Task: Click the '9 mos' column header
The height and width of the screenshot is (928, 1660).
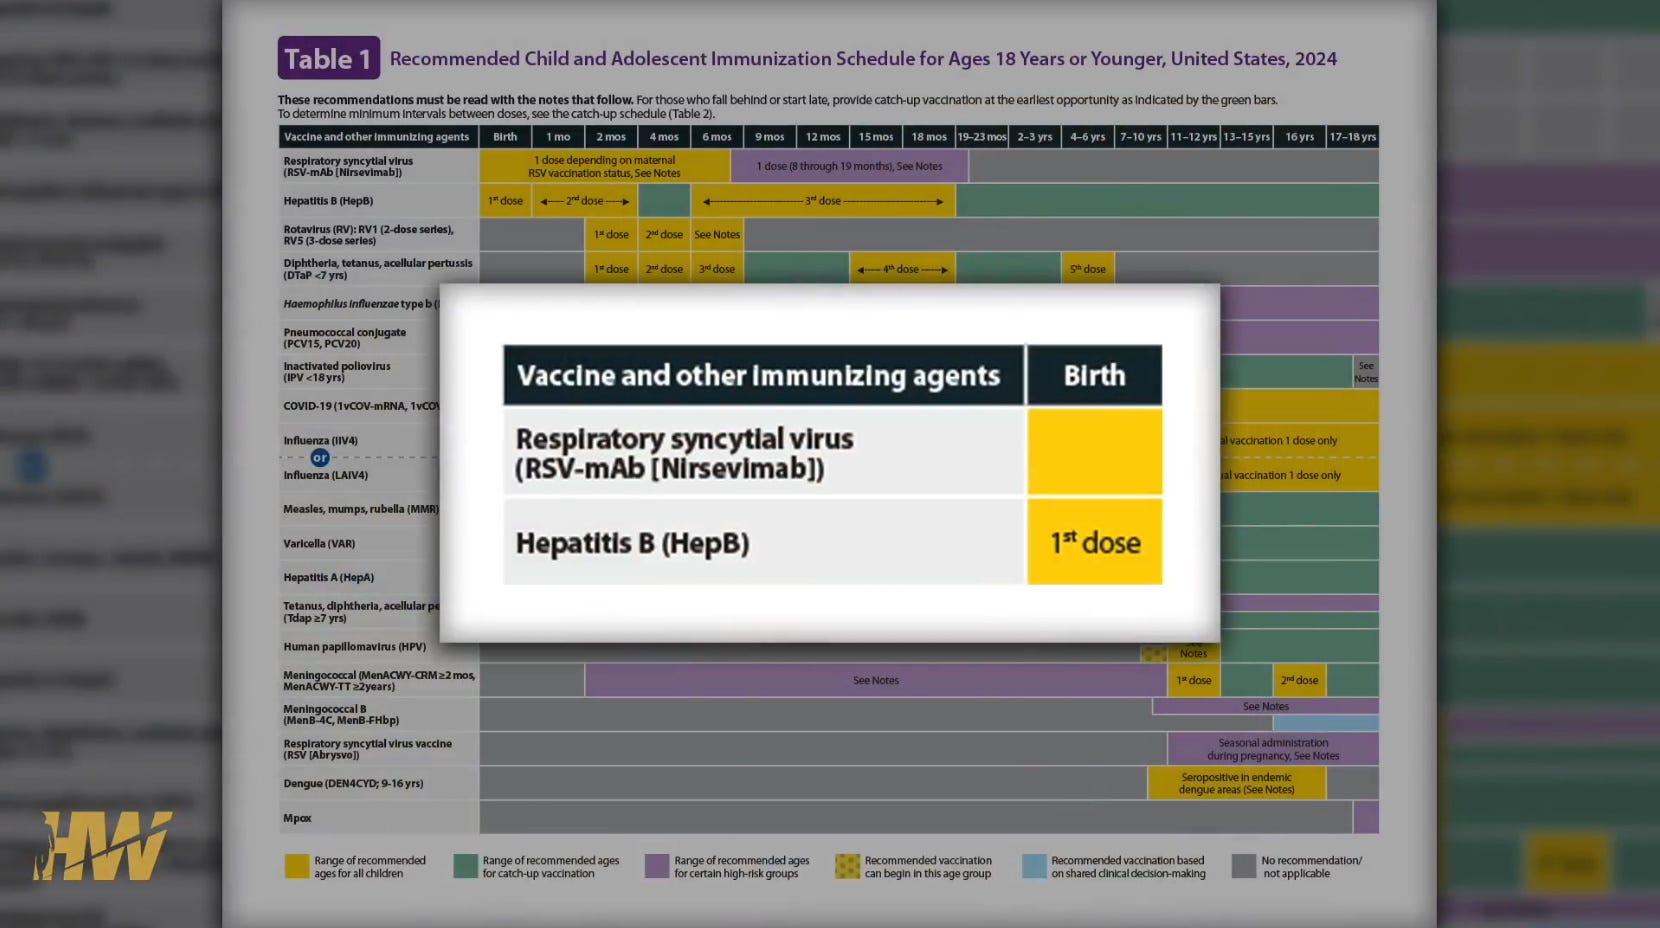Action: pos(770,137)
